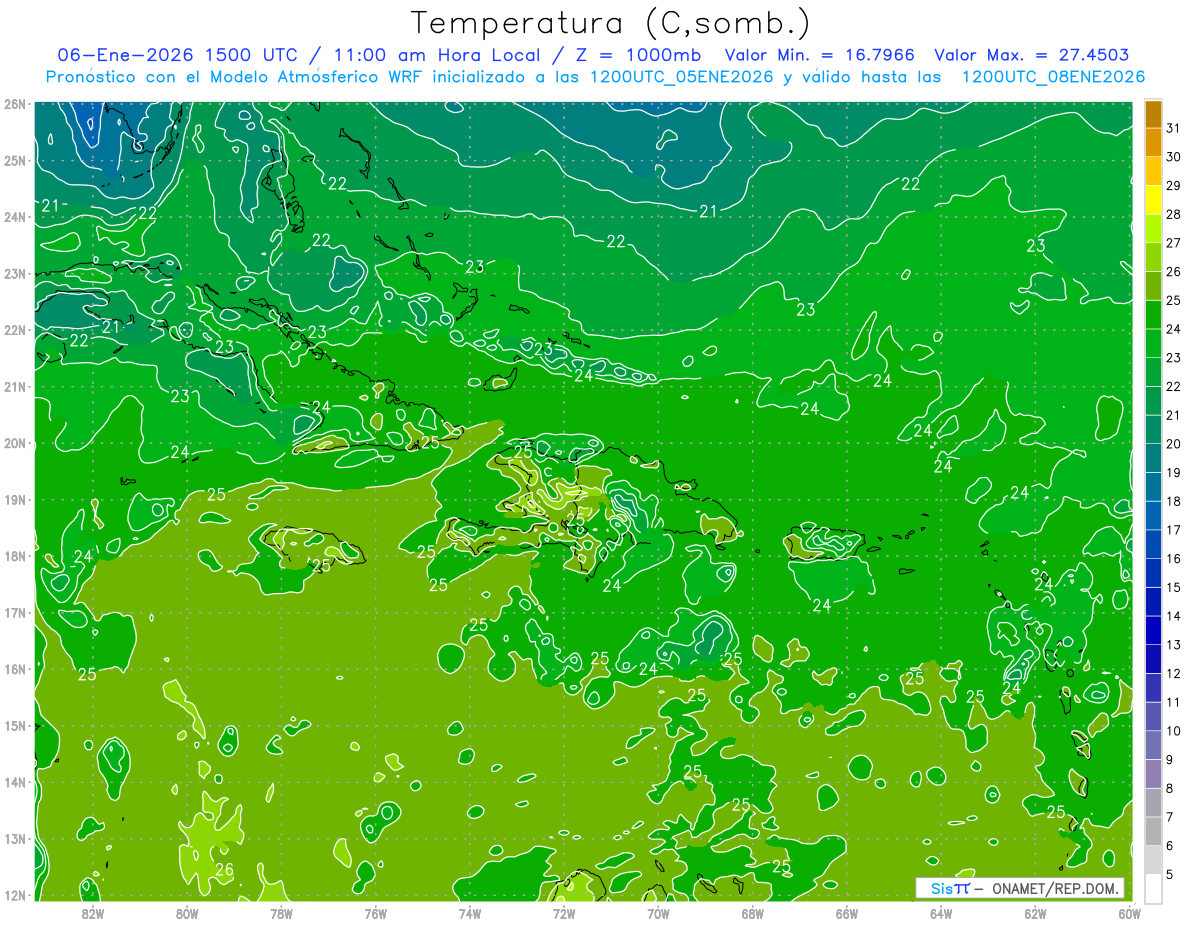The height and width of the screenshot is (927, 1200).
Task: Click the longitude axis label "74W"
Action: [x=469, y=913]
